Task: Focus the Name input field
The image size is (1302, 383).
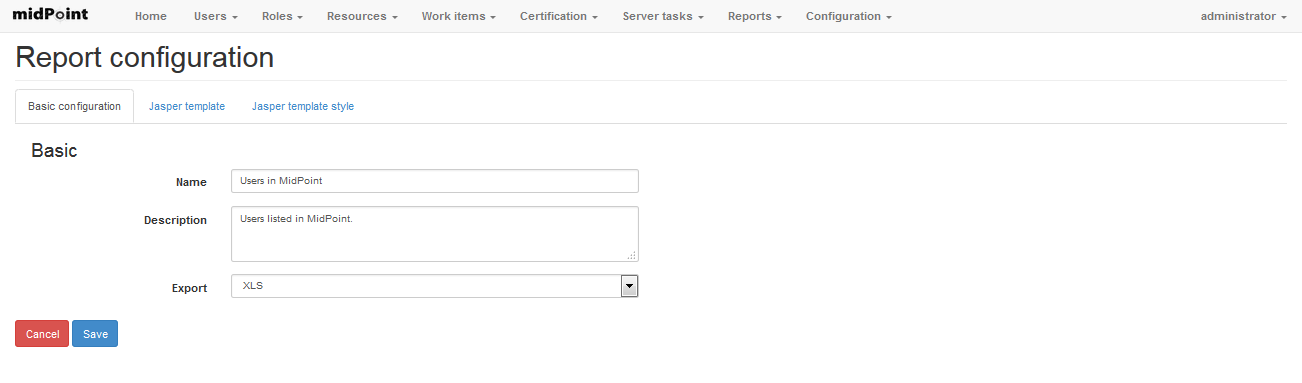Action: pyautogui.click(x=435, y=181)
